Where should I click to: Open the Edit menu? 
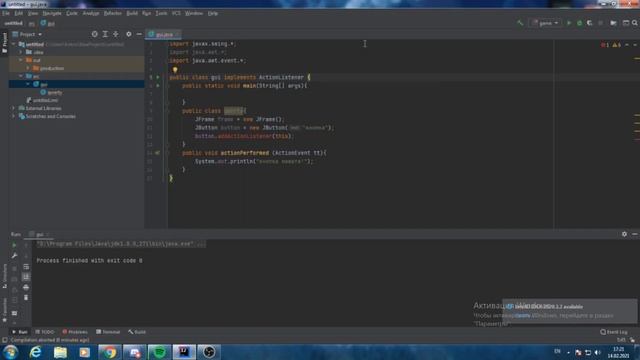click(x=19, y=13)
